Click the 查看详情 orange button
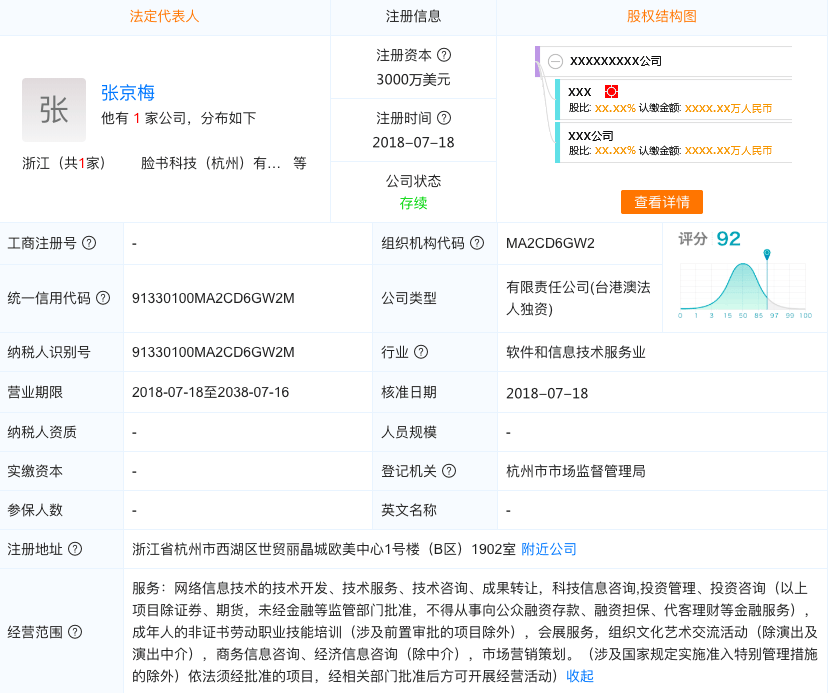The width and height of the screenshot is (832, 693). point(662,202)
